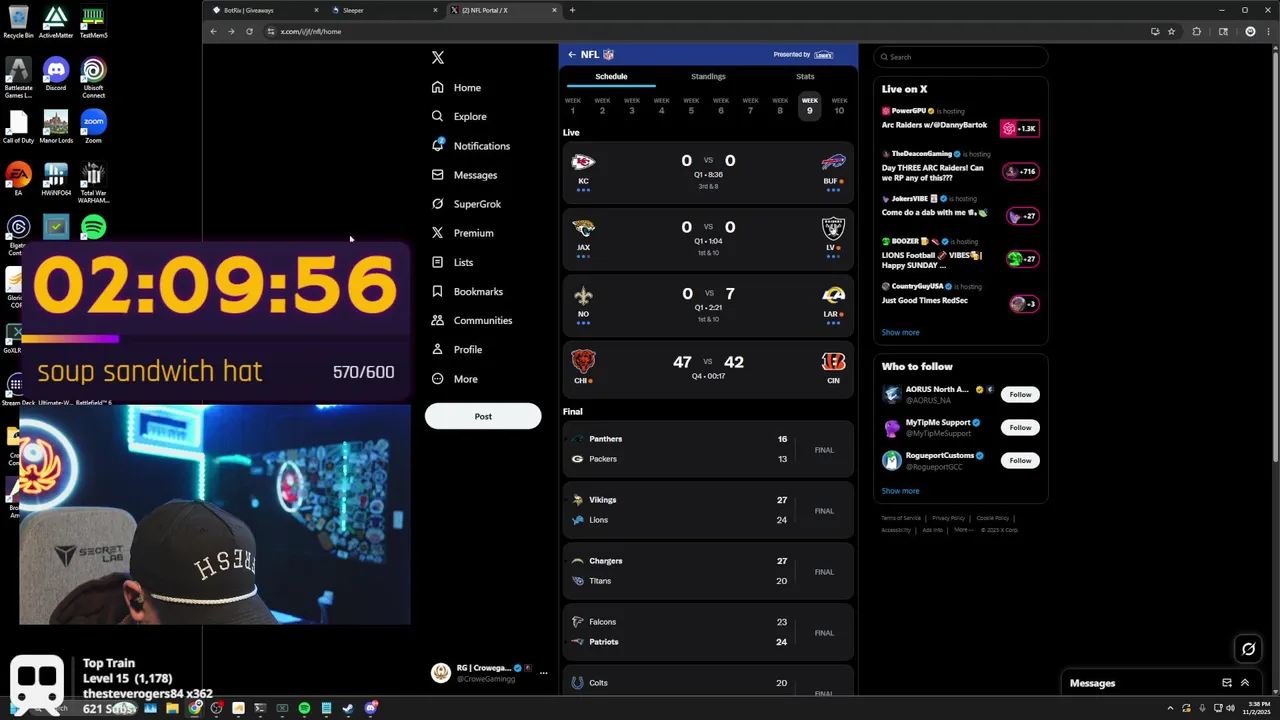
Task: Bookmark this page with star icon
Action: [1171, 31]
